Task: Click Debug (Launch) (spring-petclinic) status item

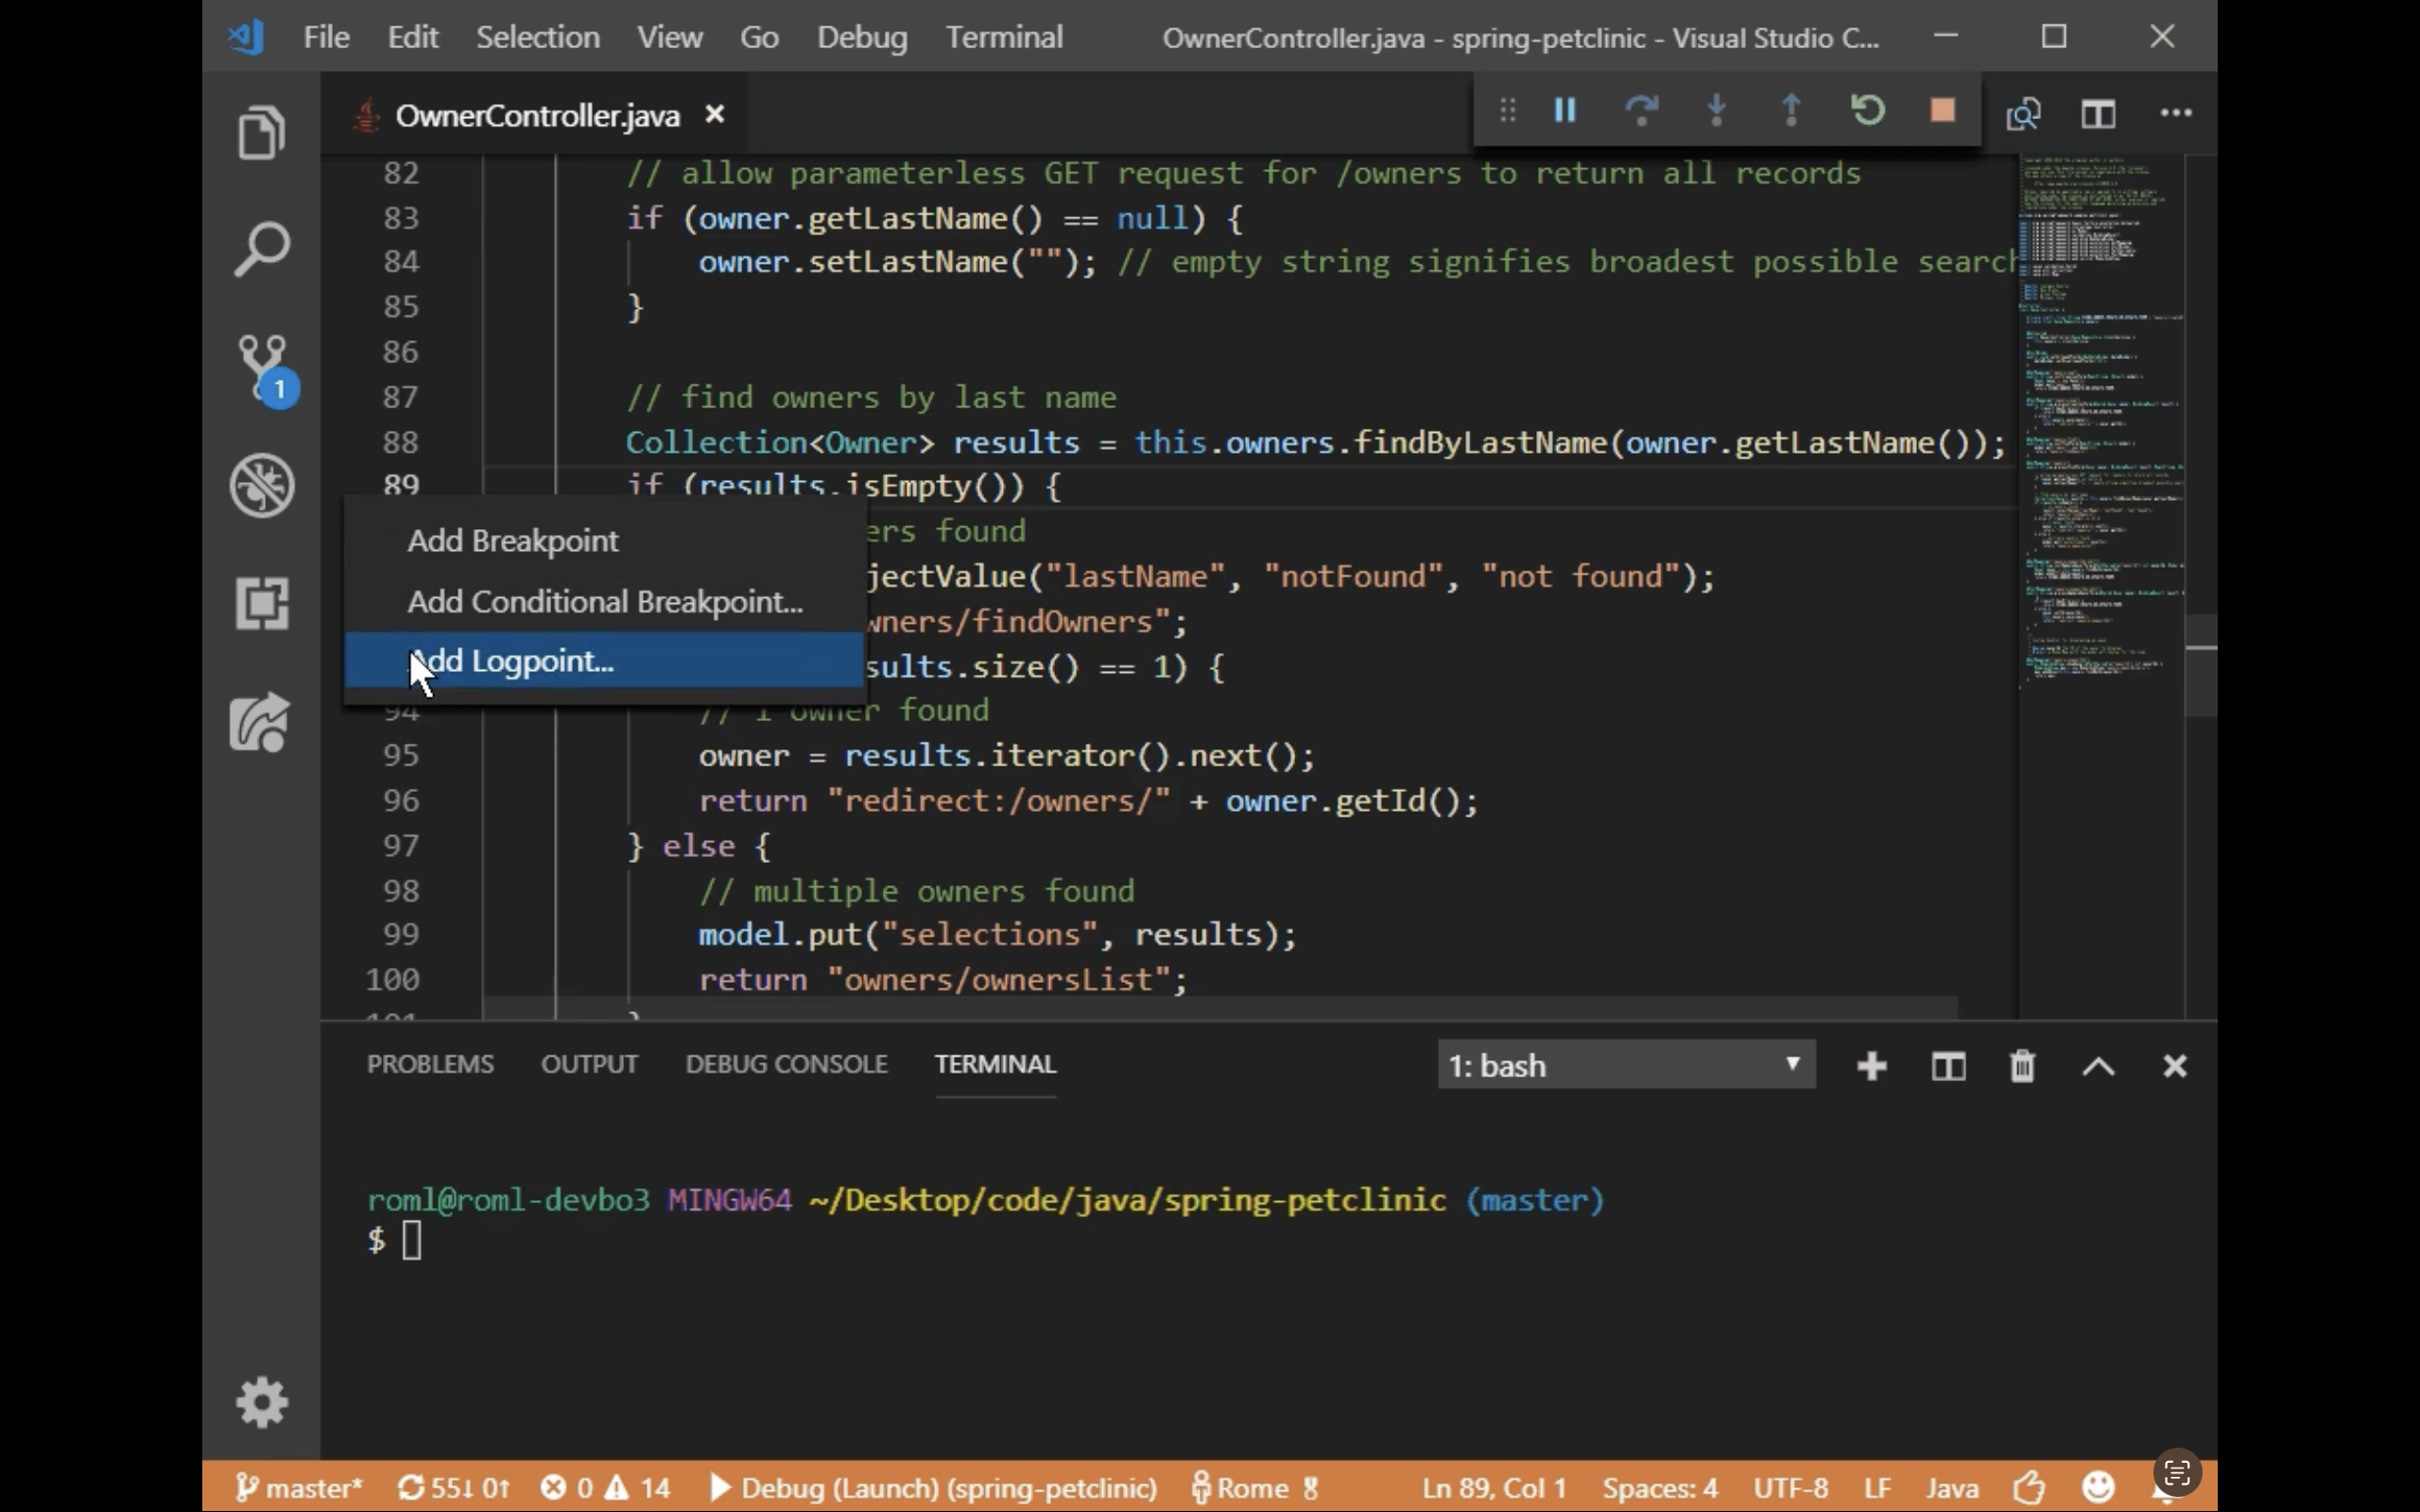Action: (x=932, y=1488)
